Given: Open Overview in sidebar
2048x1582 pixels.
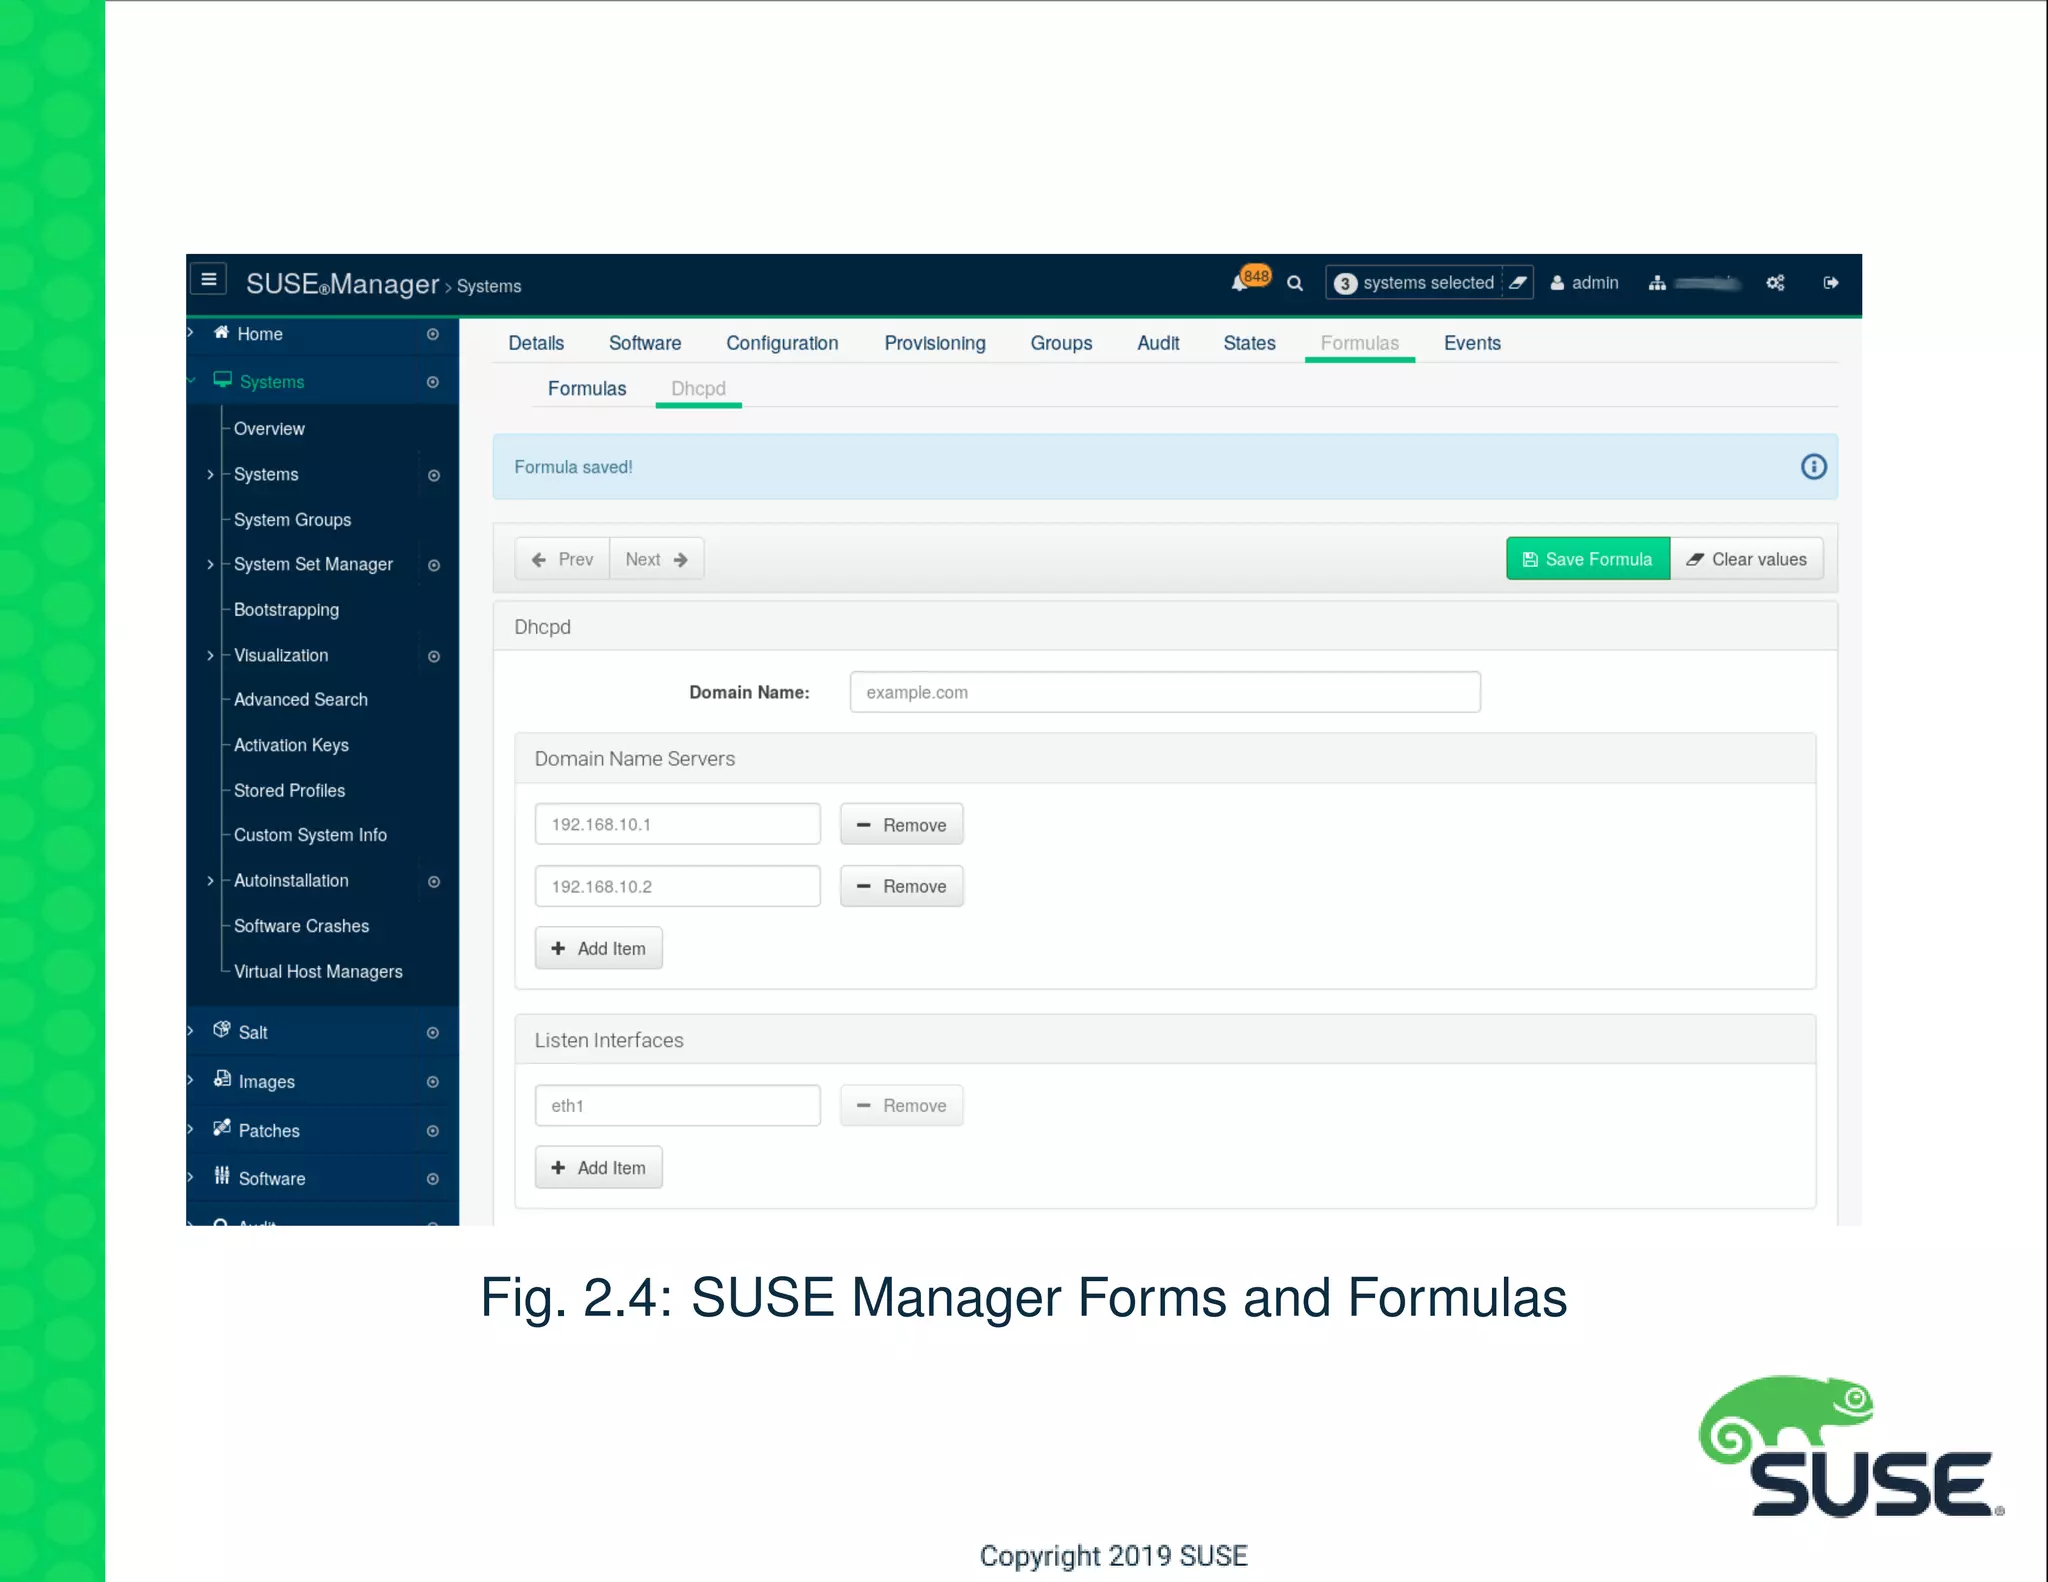Looking at the screenshot, I should point(269,428).
